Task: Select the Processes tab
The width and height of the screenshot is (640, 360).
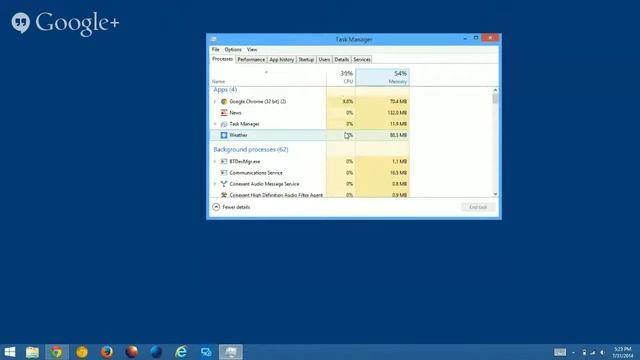Action: click(x=222, y=59)
